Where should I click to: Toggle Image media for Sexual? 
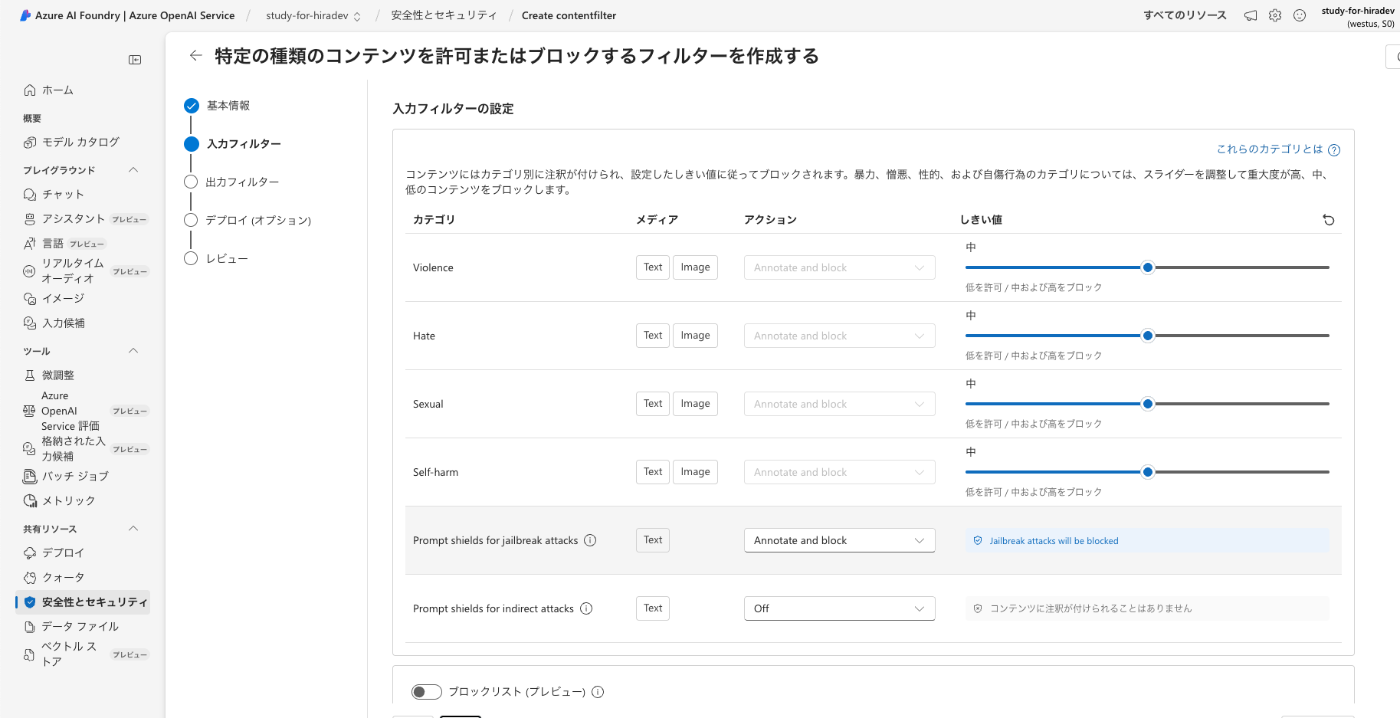(695, 403)
